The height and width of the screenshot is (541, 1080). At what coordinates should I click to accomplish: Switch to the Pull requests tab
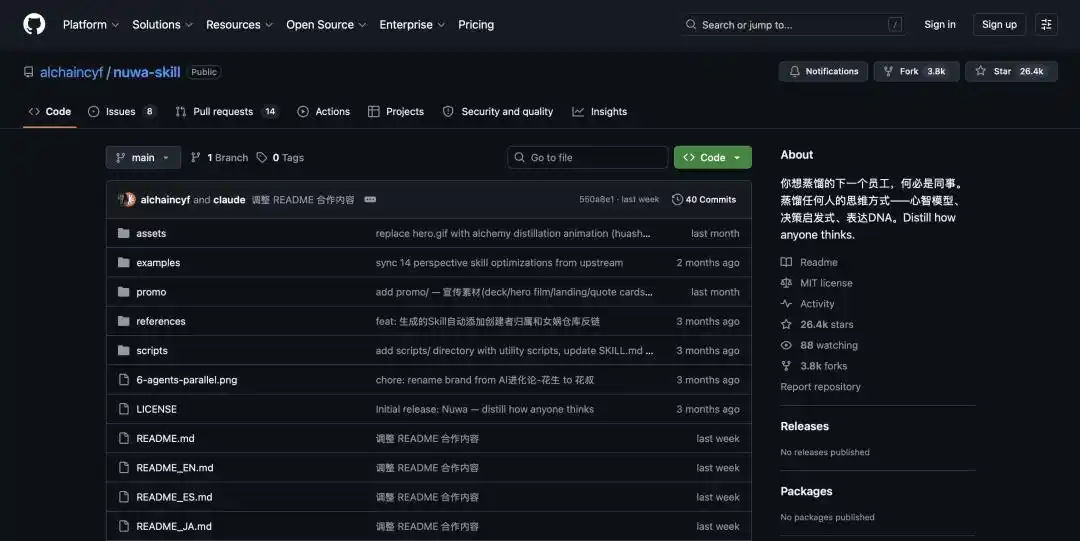(226, 112)
